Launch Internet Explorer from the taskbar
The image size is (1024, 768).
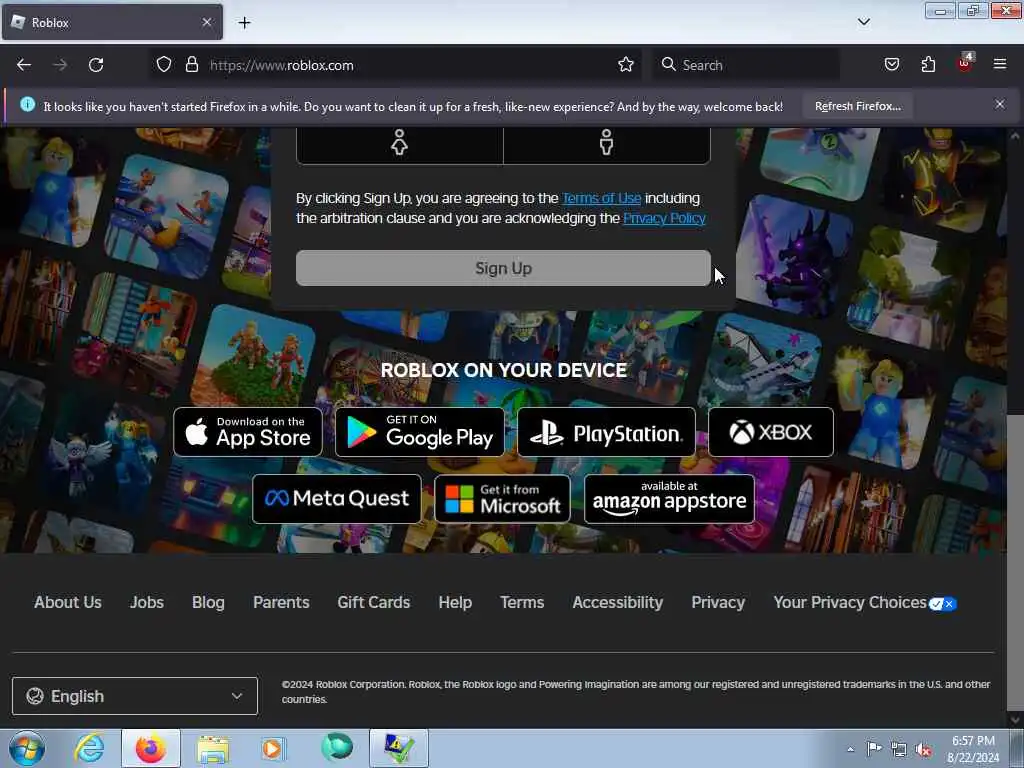pos(89,748)
